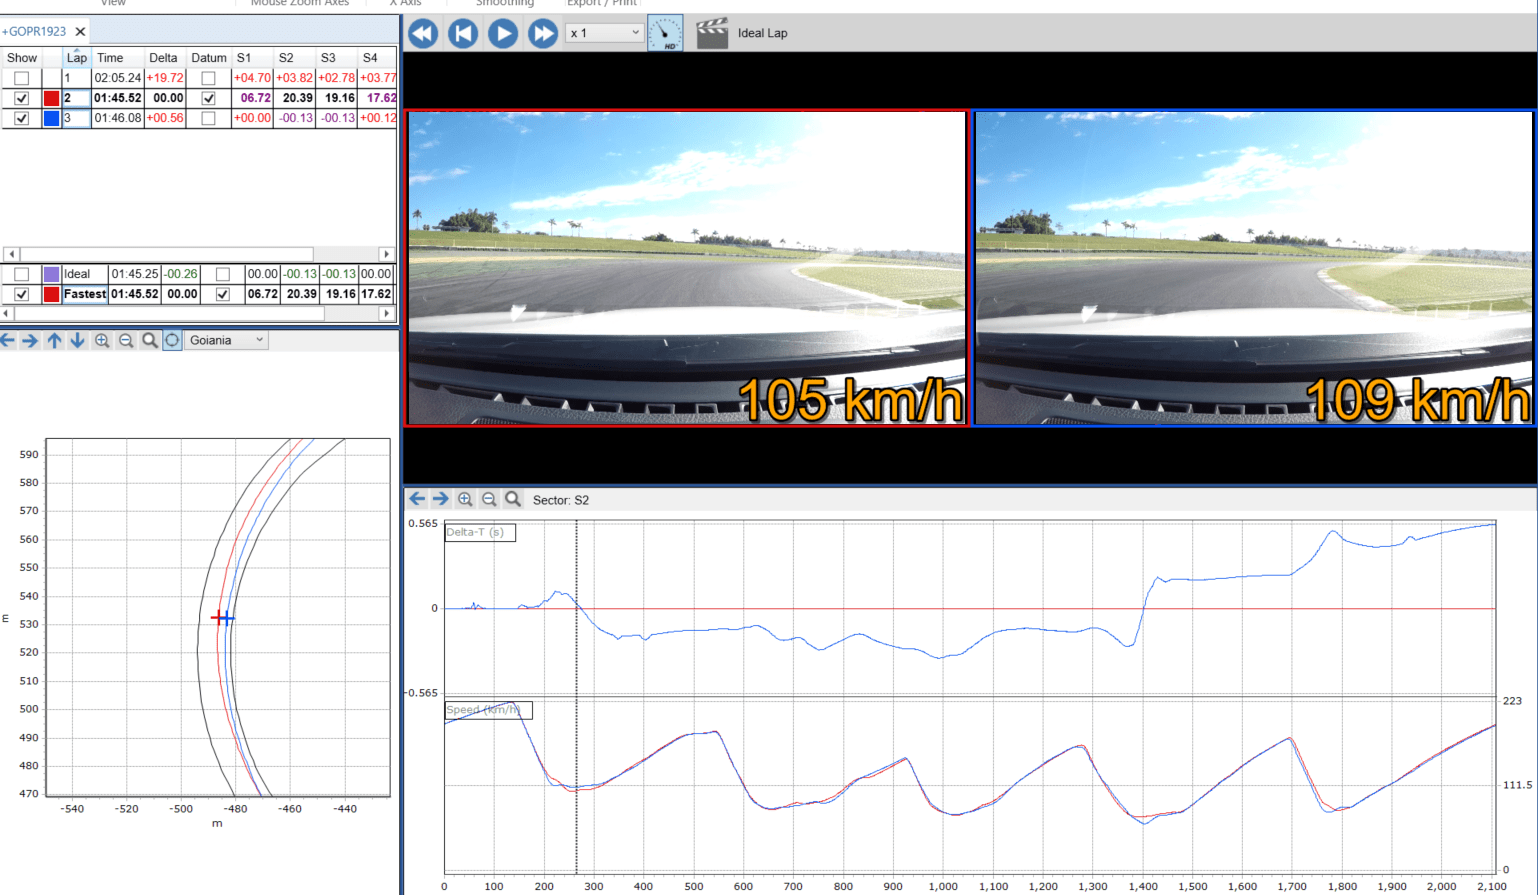1538x895 pixels.
Task: Click left arrow of lap table scrollbar
Action: (10, 254)
